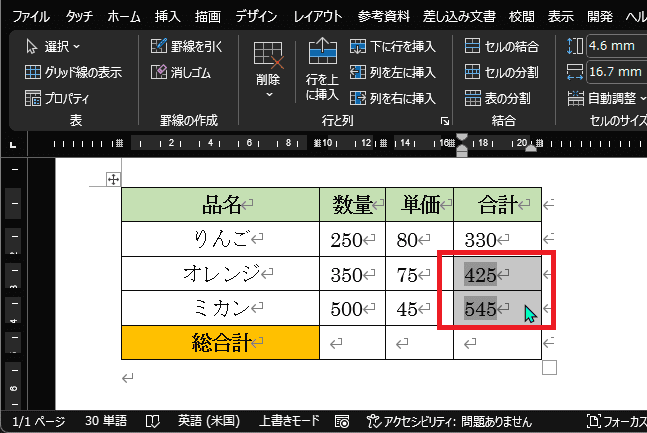Click the column width field showing 16.7 mm

616,72
